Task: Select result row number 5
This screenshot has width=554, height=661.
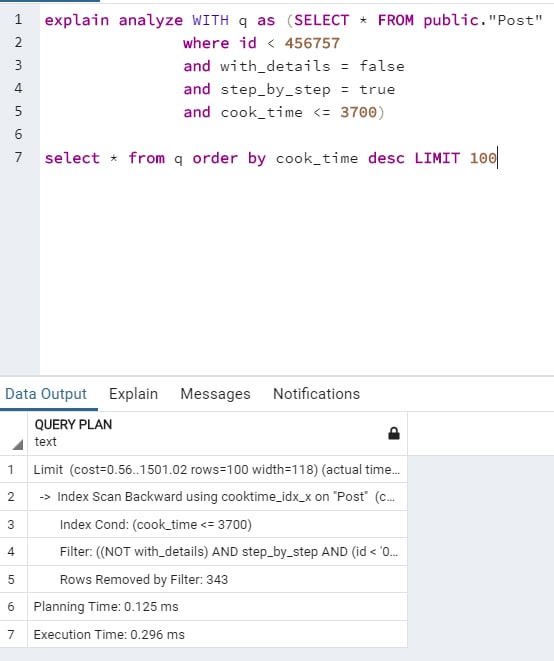Action: 11,579
